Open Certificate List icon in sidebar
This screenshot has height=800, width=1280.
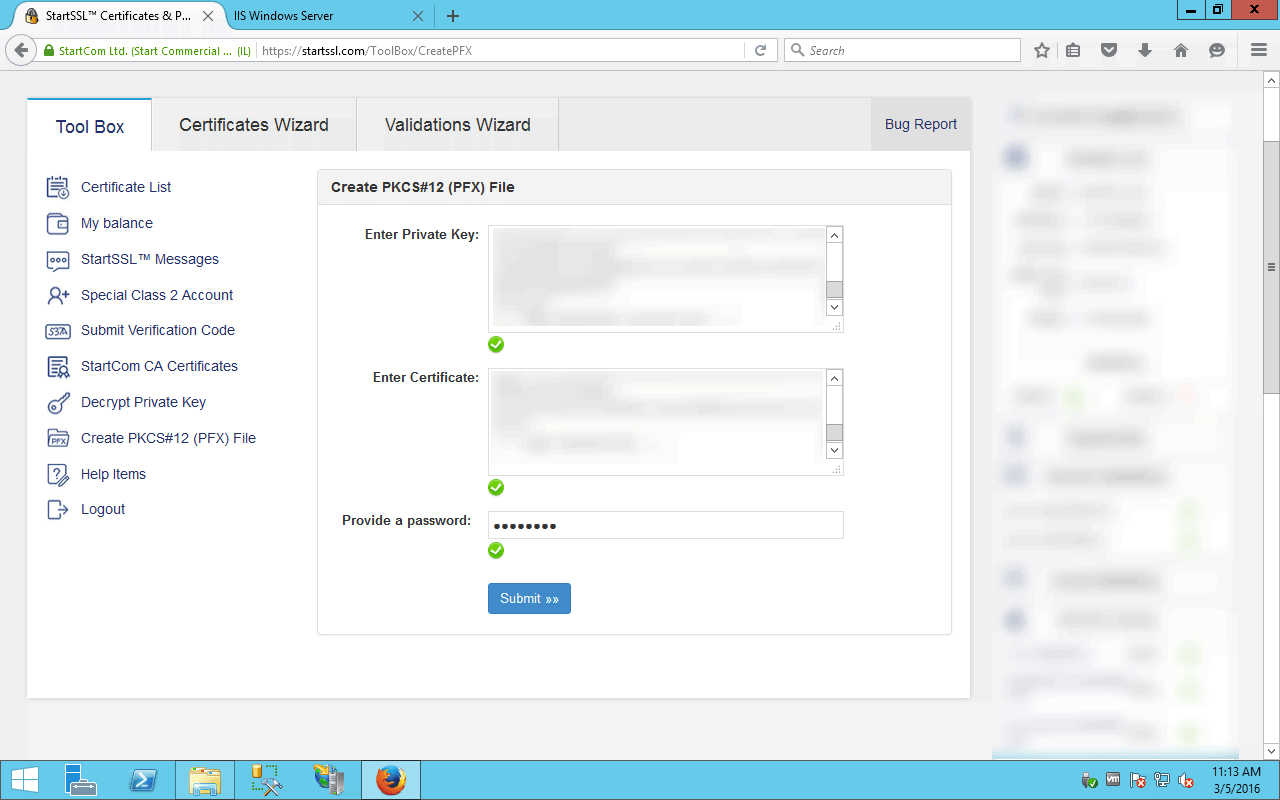(57, 187)
